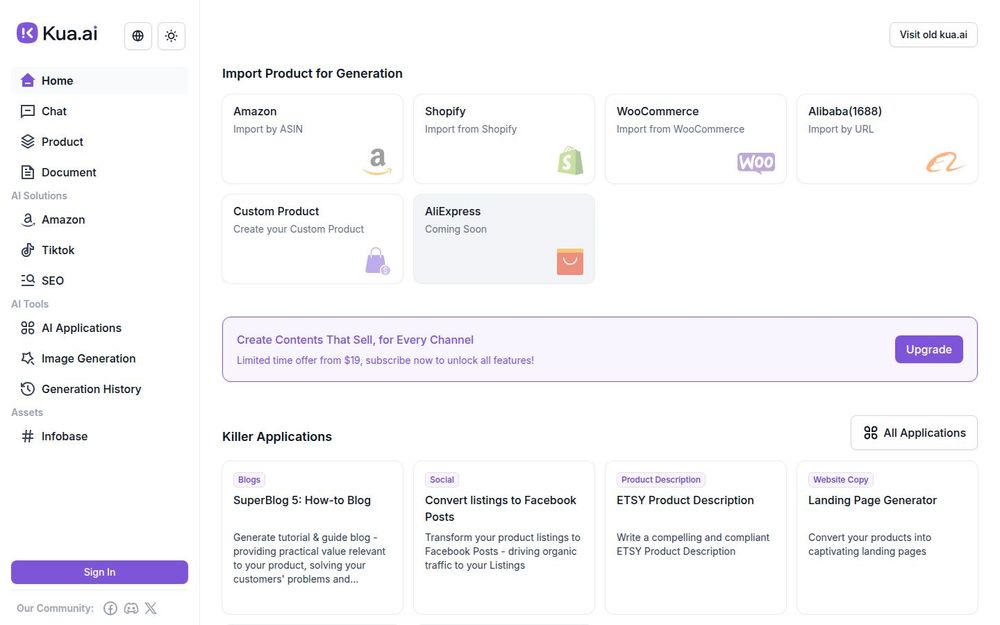Open Infobase under Assets
Viewport: 1000px width, 625px height.
64,436
